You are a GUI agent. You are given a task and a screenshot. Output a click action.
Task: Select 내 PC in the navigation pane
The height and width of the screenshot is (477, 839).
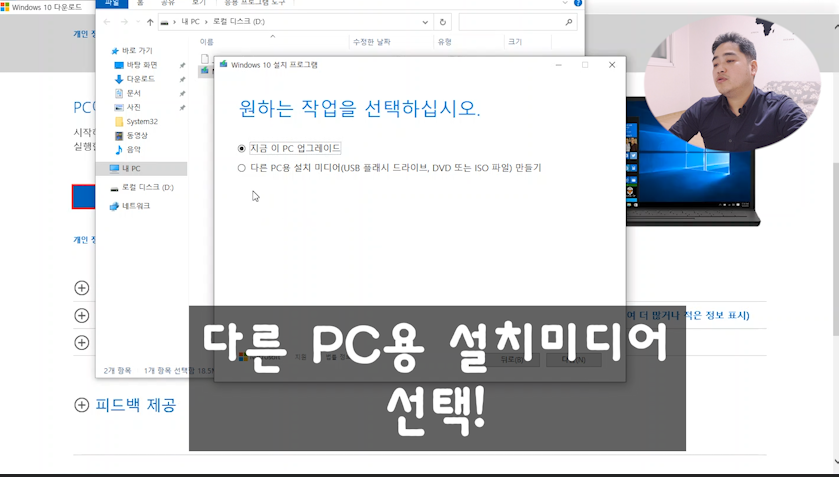(131, 168)
